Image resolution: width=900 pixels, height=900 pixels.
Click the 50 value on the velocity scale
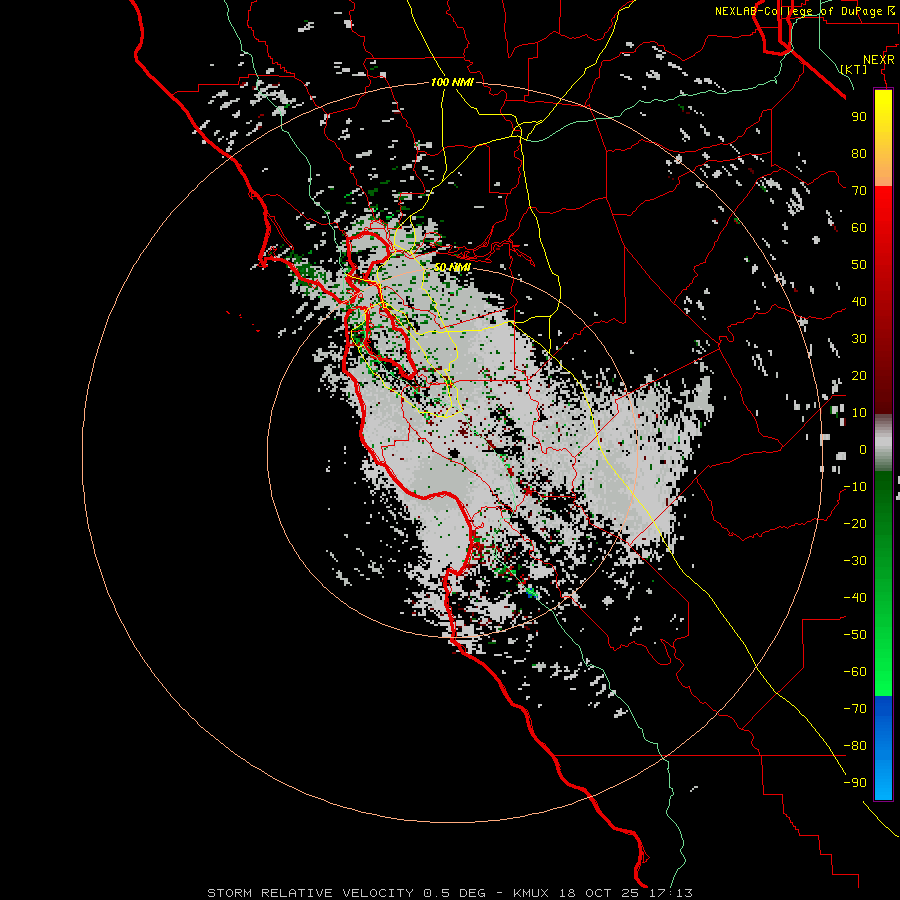[x=859, y=265]
